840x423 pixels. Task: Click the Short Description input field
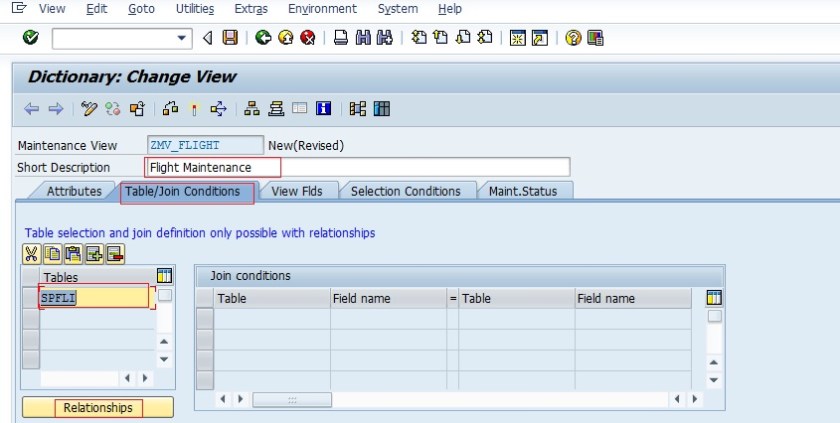click(358, 167)
